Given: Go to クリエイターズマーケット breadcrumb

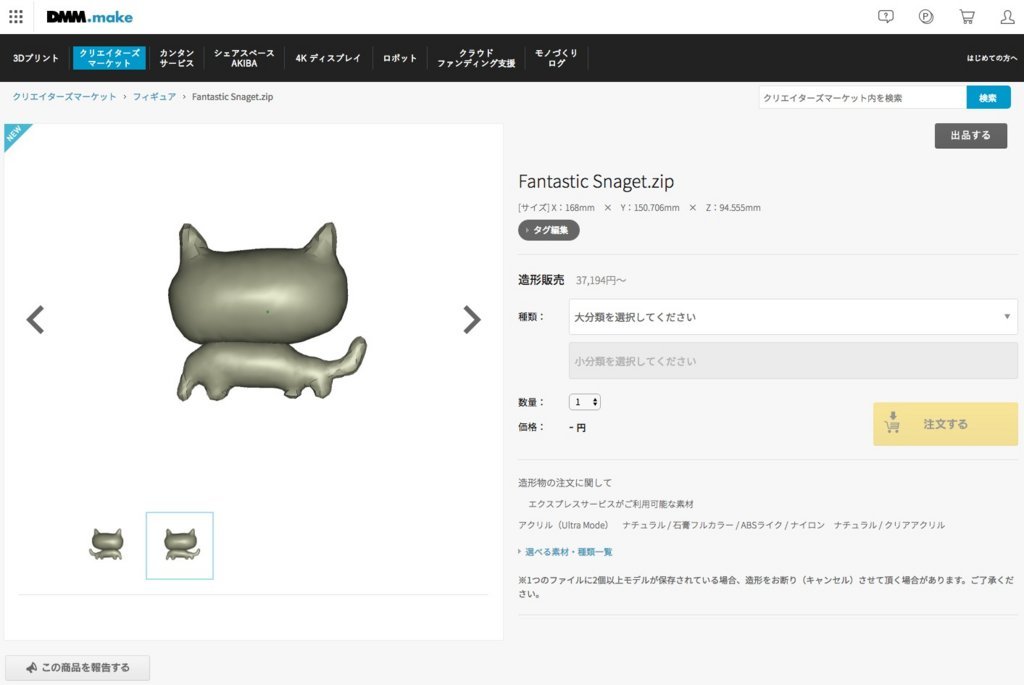Looking at the screenshot, I should (x=64, y=97).
